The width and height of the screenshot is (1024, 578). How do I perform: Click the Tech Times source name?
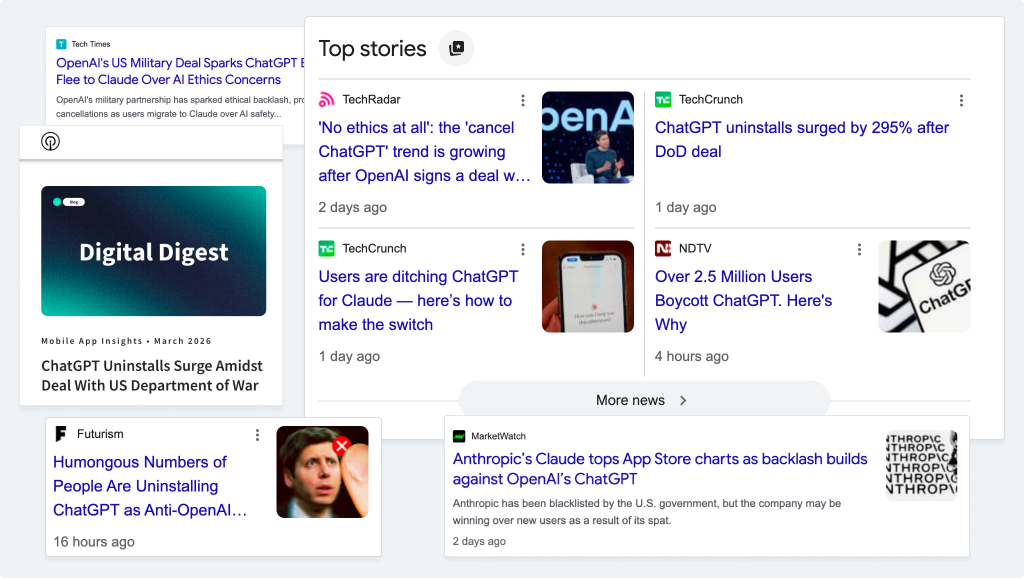91,44
